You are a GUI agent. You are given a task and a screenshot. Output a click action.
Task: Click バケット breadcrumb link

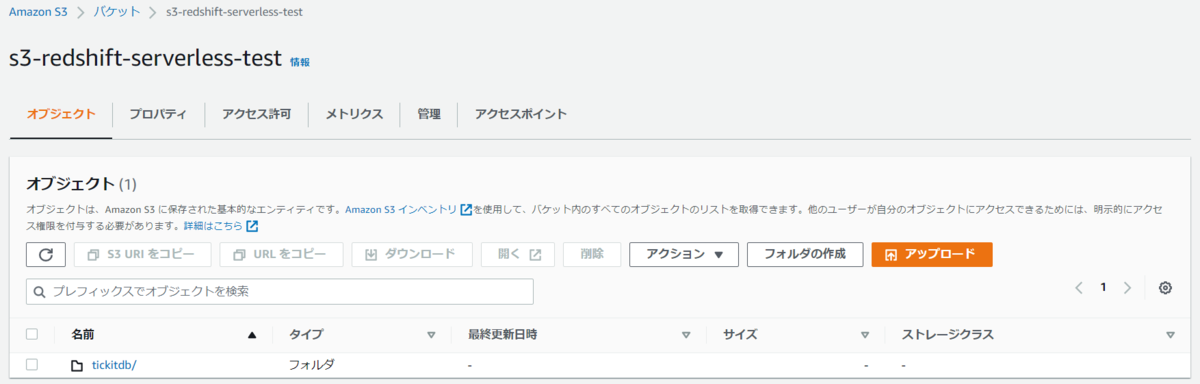coord(117,13)
